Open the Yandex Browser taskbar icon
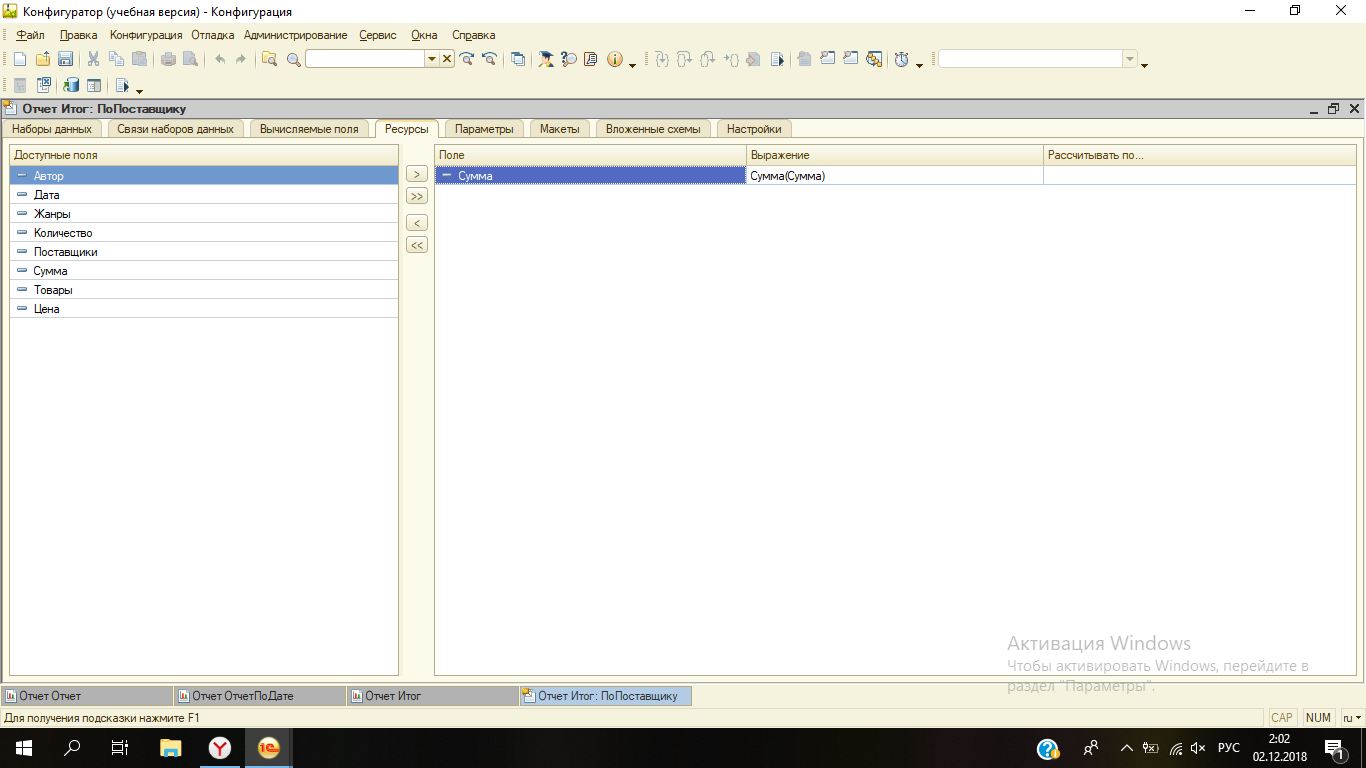 click(x=219, y=748)
